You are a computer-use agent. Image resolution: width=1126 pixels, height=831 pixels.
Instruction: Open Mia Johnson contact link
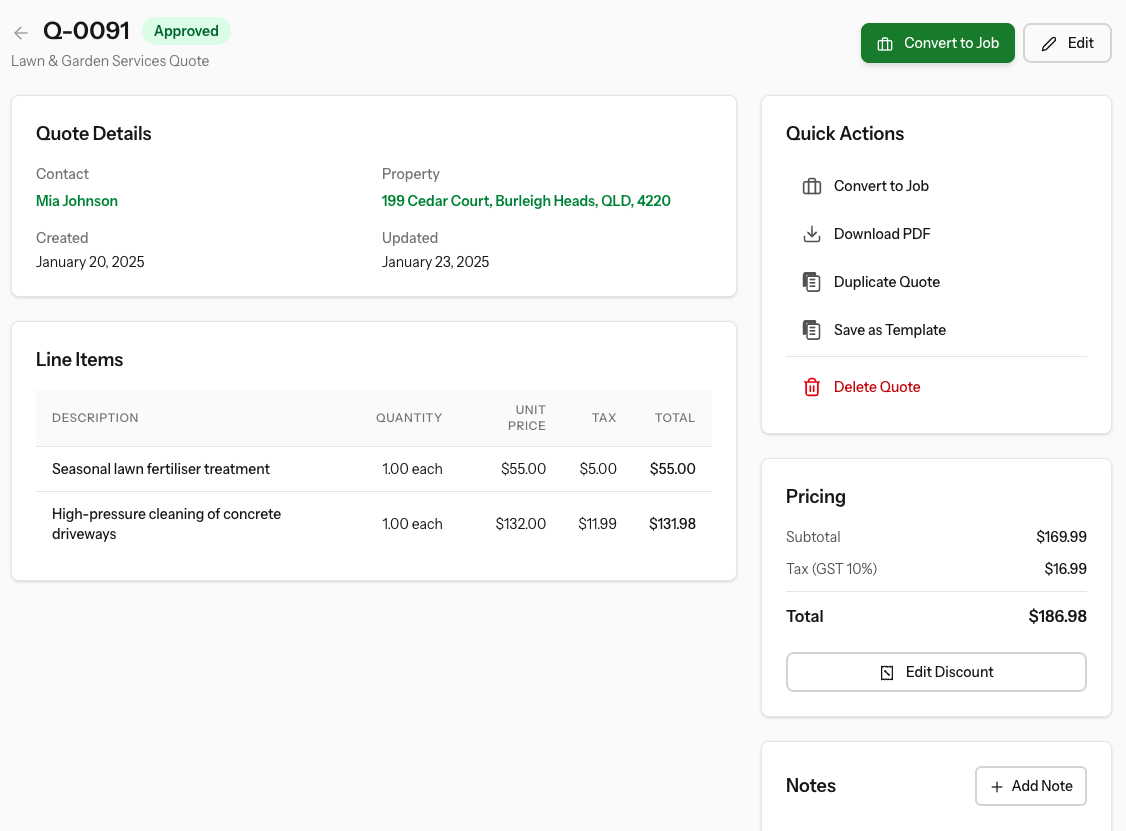point(77,201)
